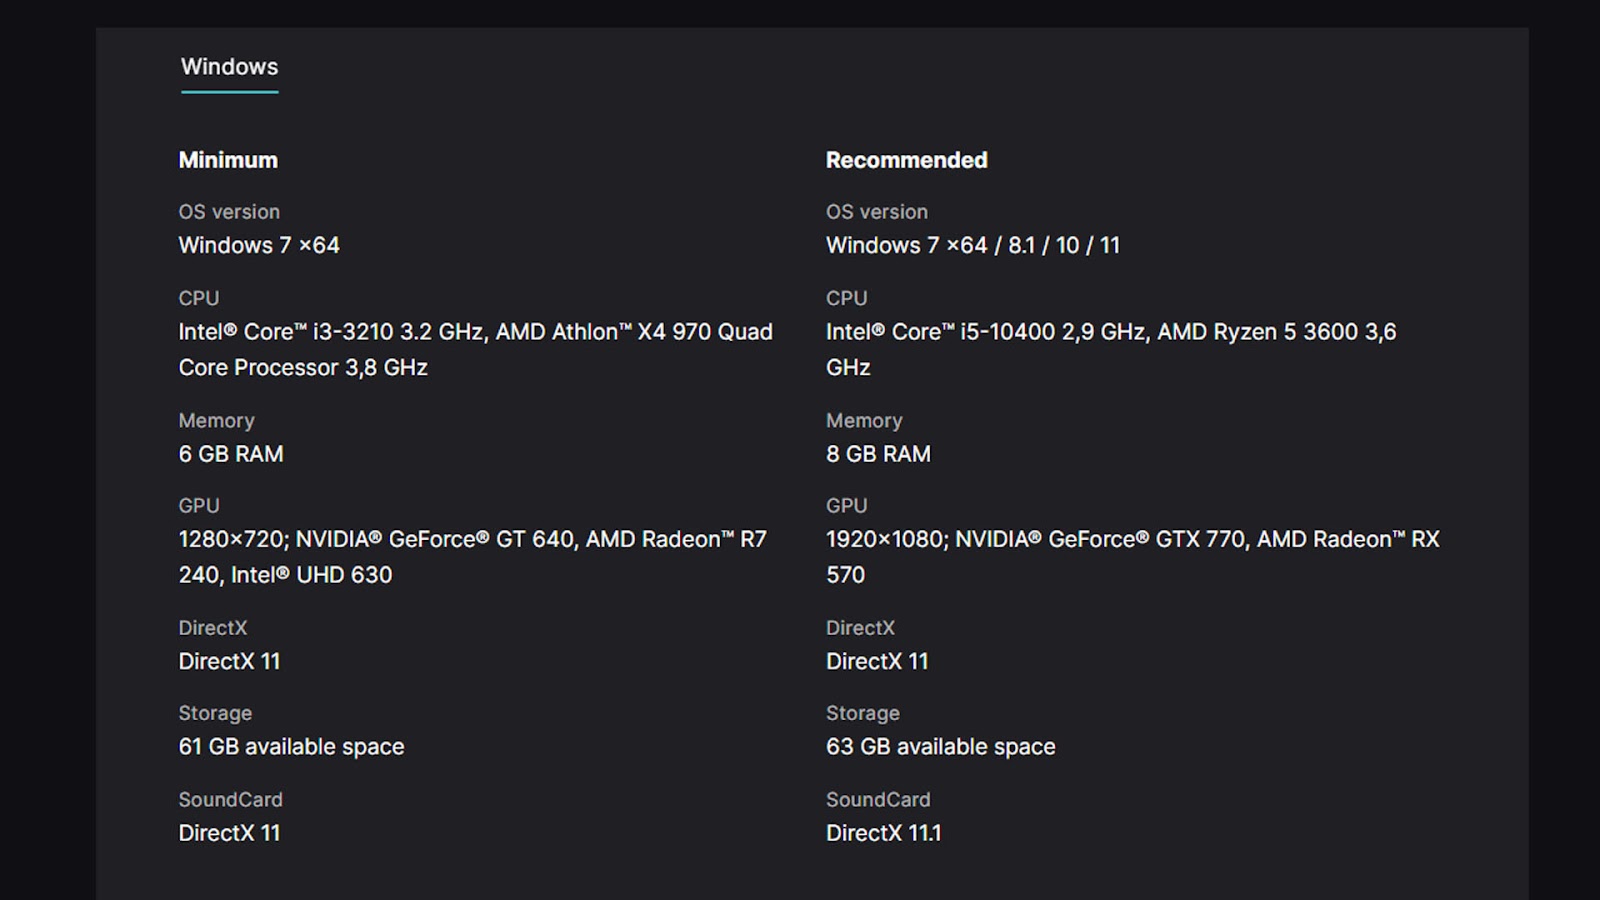Click minimum GPU text with GT 640
This screenshot has height=900, width=1600.
click(473, 557)
